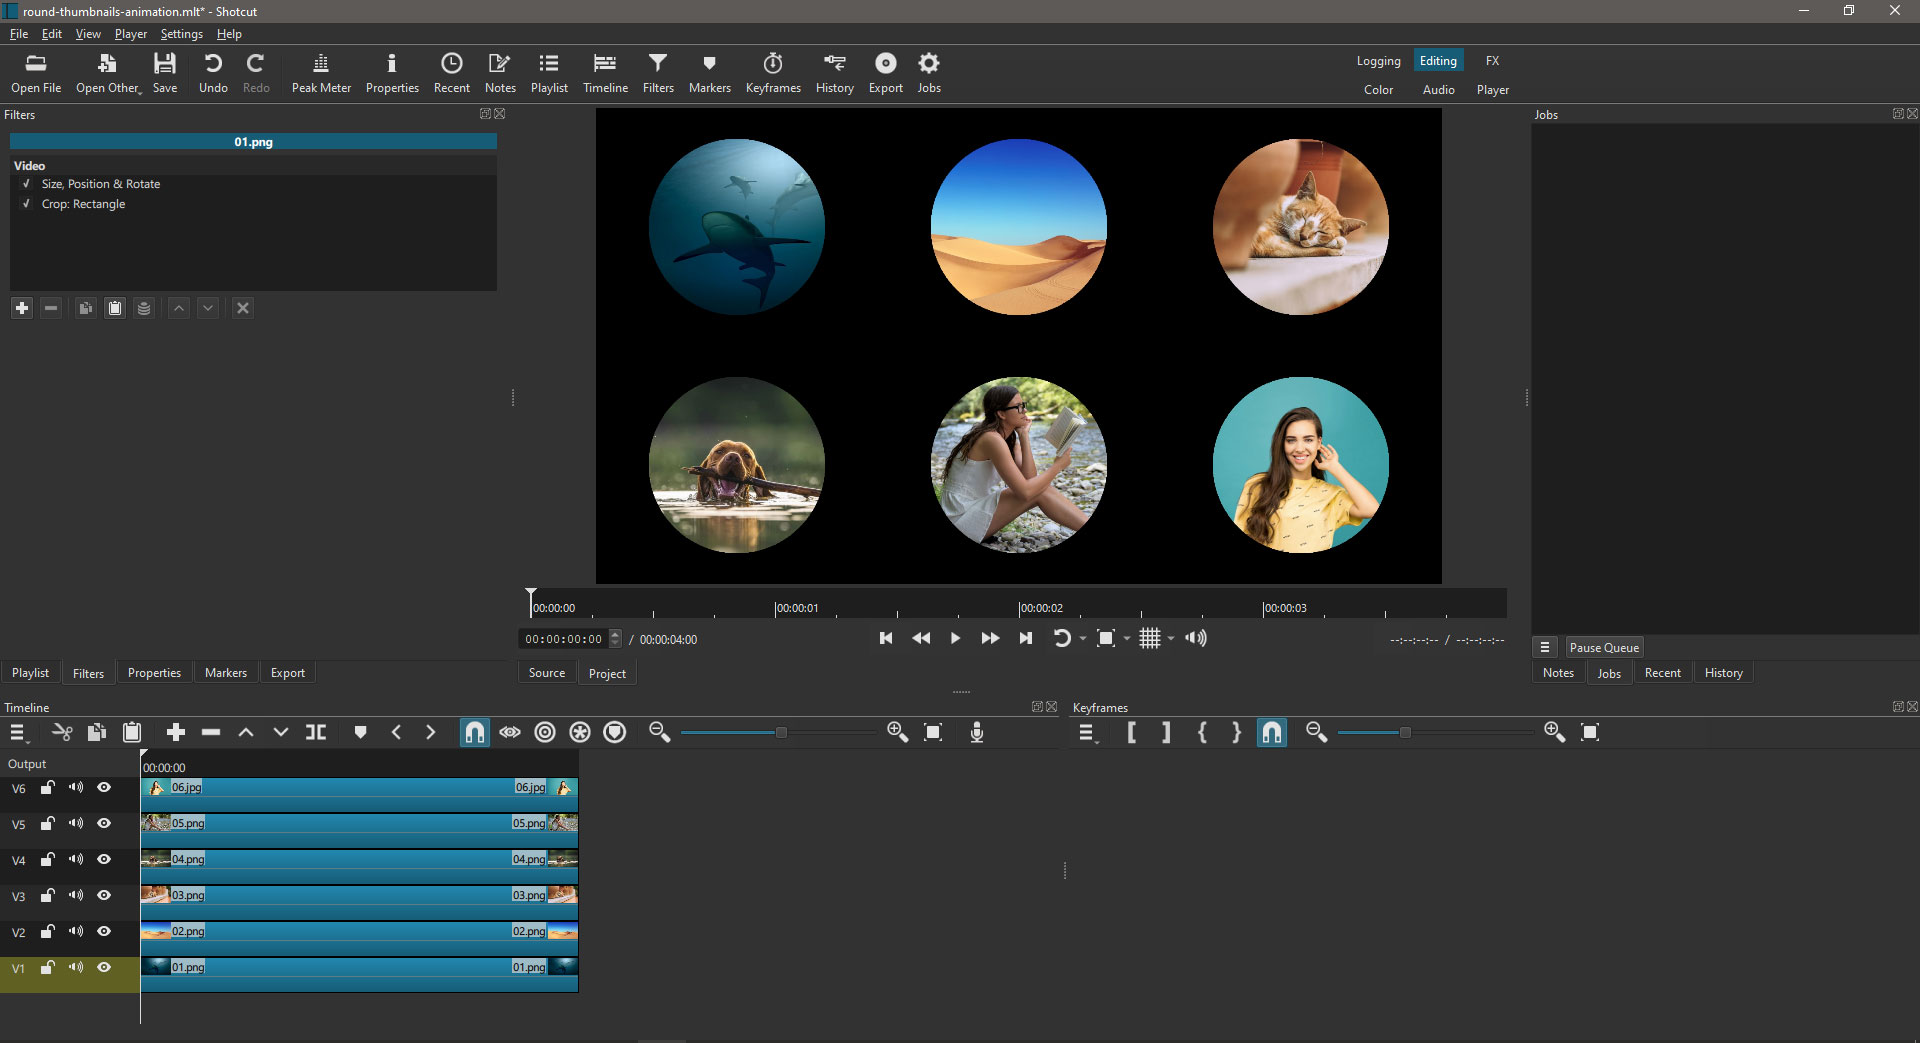The height and width of the screenshot is (1043, 1920).
Task: Uncheck Size, Position & Rotate filter
Action: click(27, 184)
